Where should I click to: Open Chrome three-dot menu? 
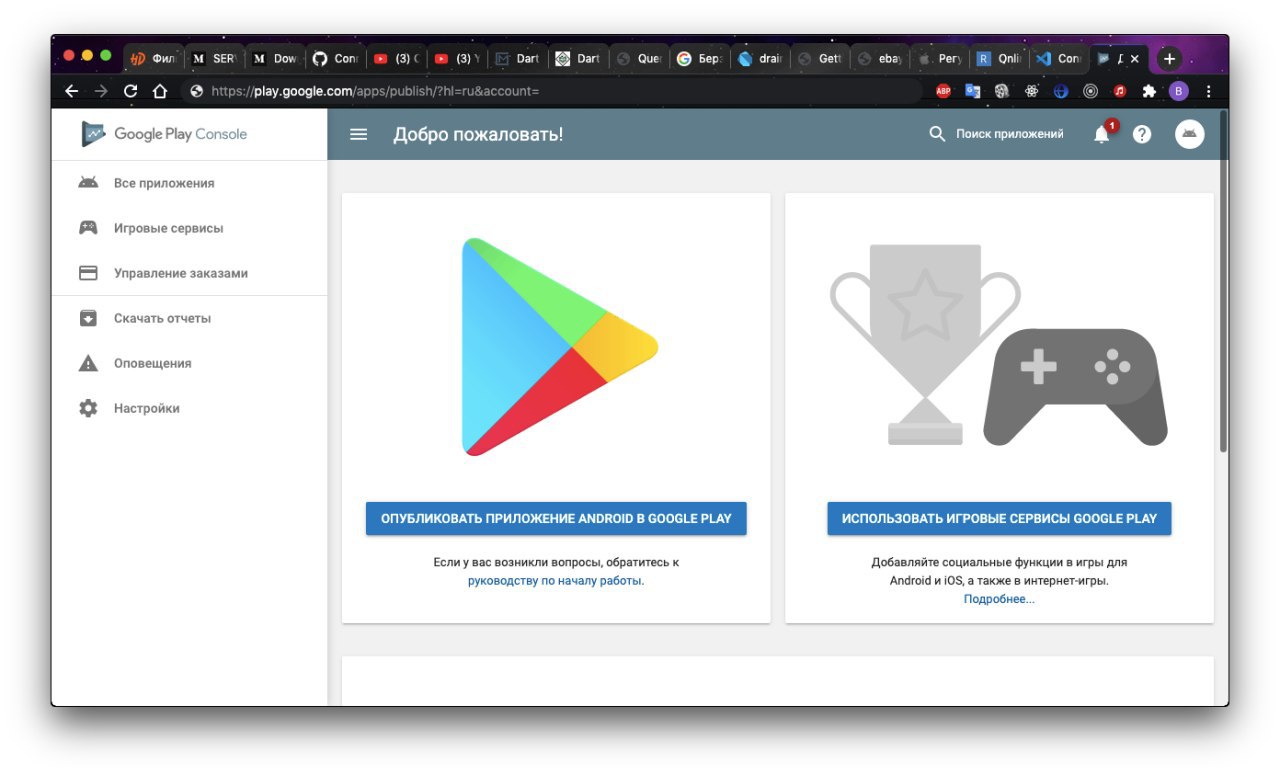click(1209, 91)
